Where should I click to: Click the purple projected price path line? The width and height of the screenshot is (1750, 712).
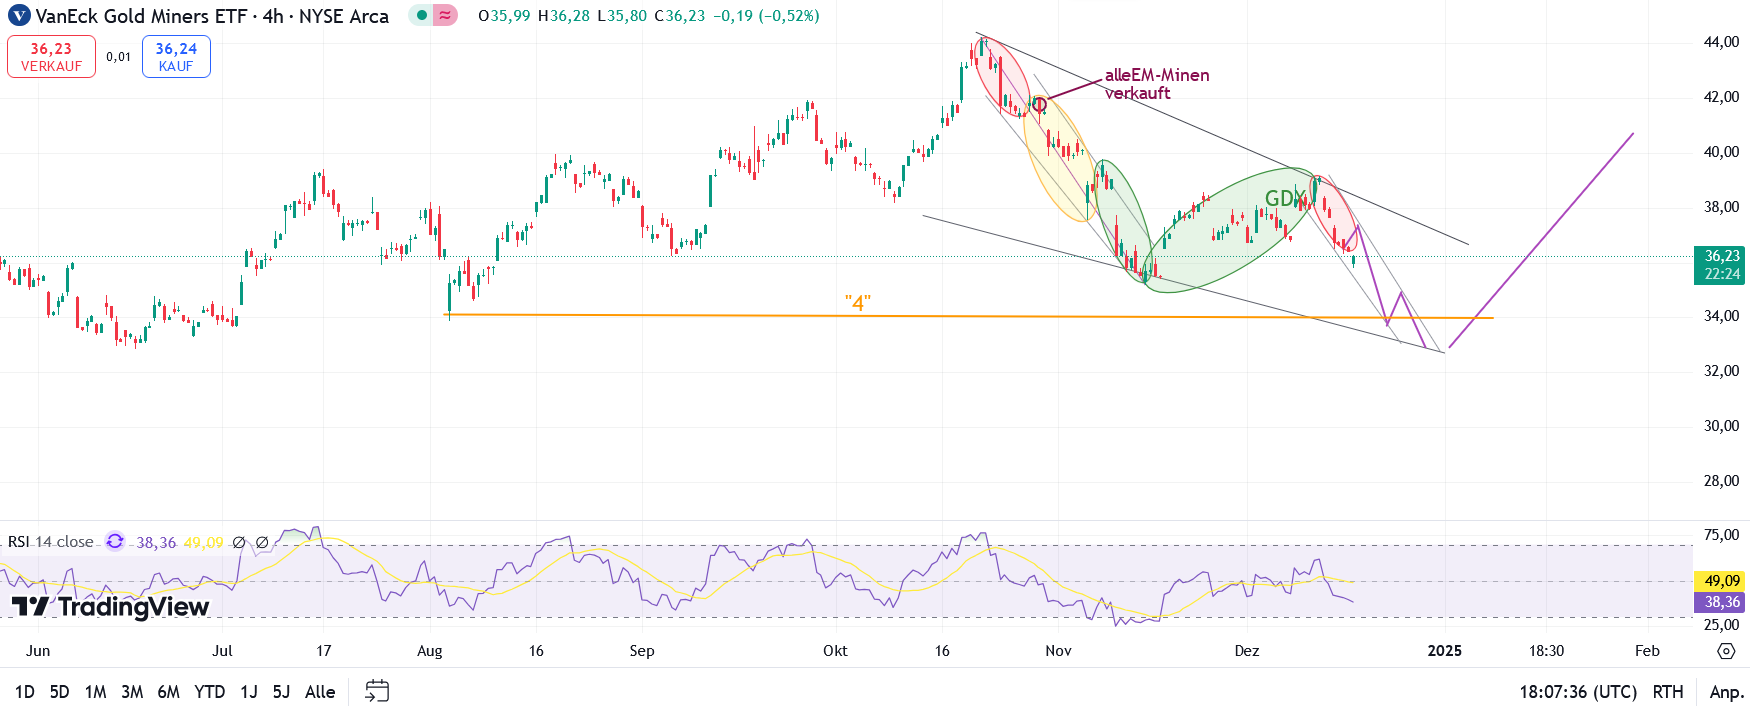(x=1540, y=240)
